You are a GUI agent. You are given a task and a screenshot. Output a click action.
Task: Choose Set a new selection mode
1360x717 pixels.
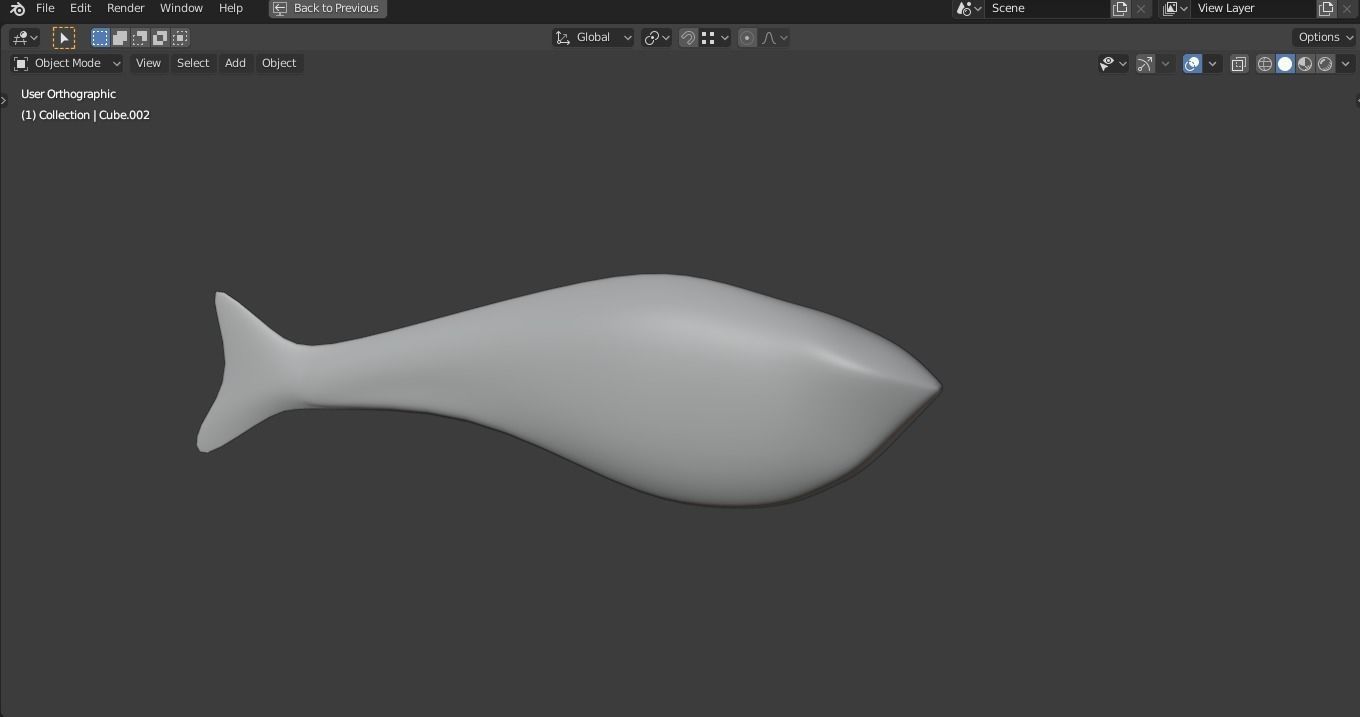click(x=100, y=38)
